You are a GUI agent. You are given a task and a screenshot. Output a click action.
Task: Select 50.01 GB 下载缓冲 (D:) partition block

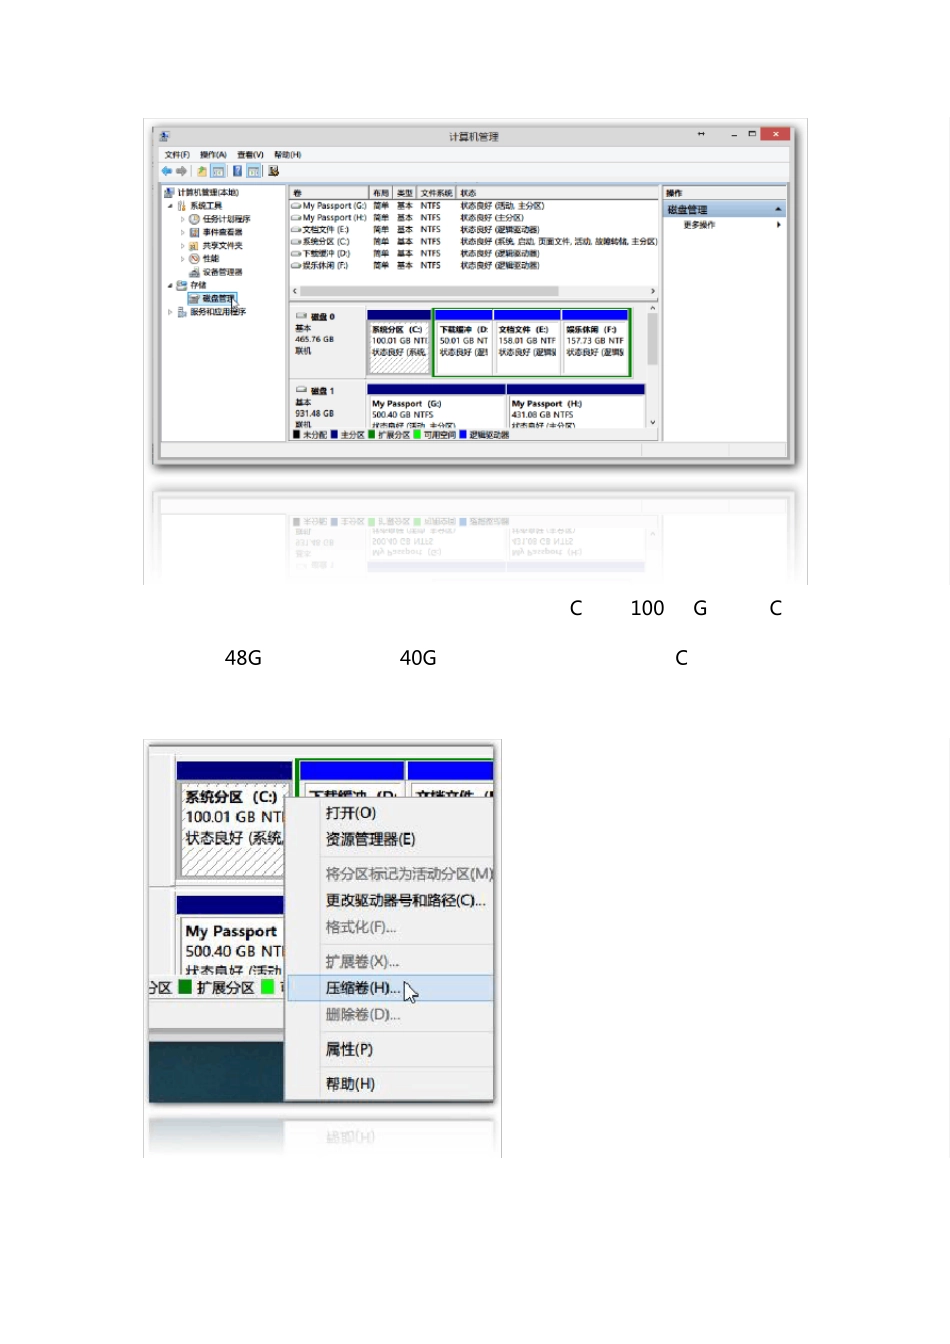464,343
